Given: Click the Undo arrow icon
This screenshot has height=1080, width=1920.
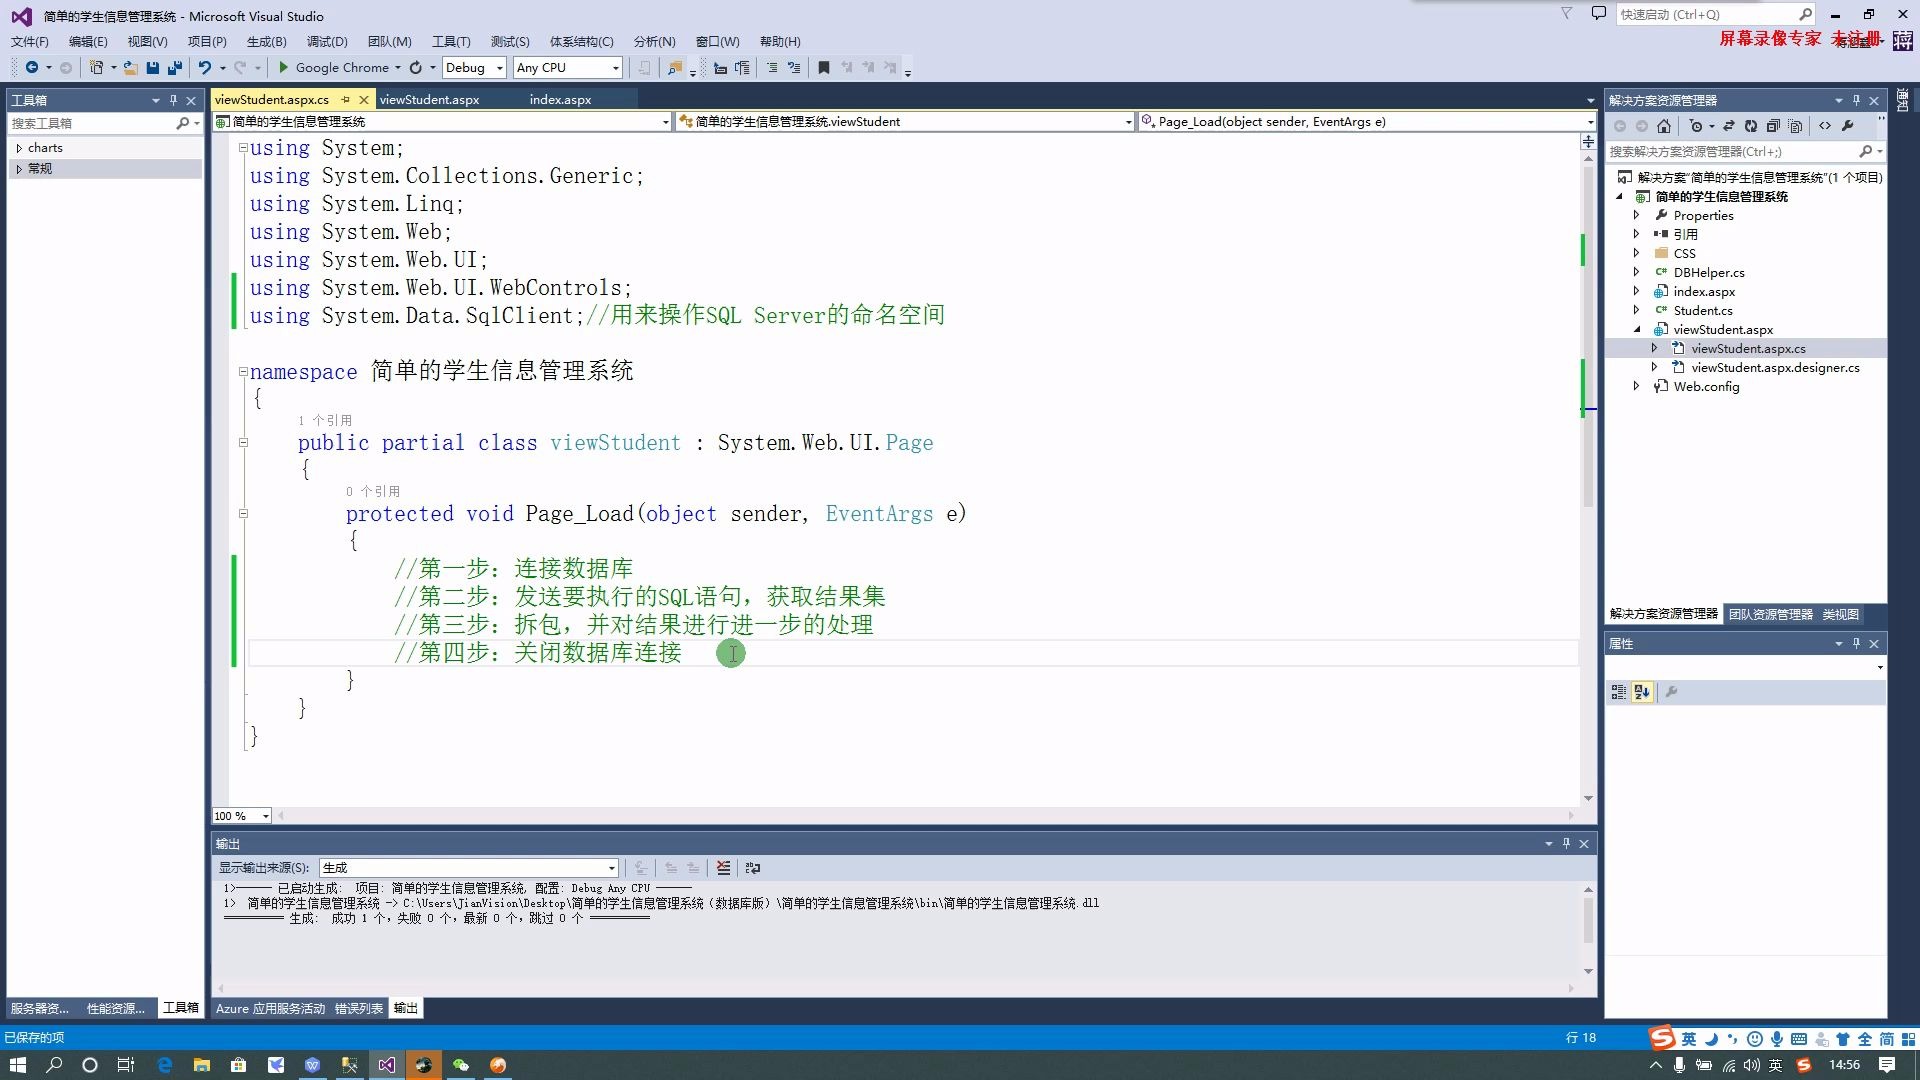Looking at the screenshot, I should tap(204, 68).
